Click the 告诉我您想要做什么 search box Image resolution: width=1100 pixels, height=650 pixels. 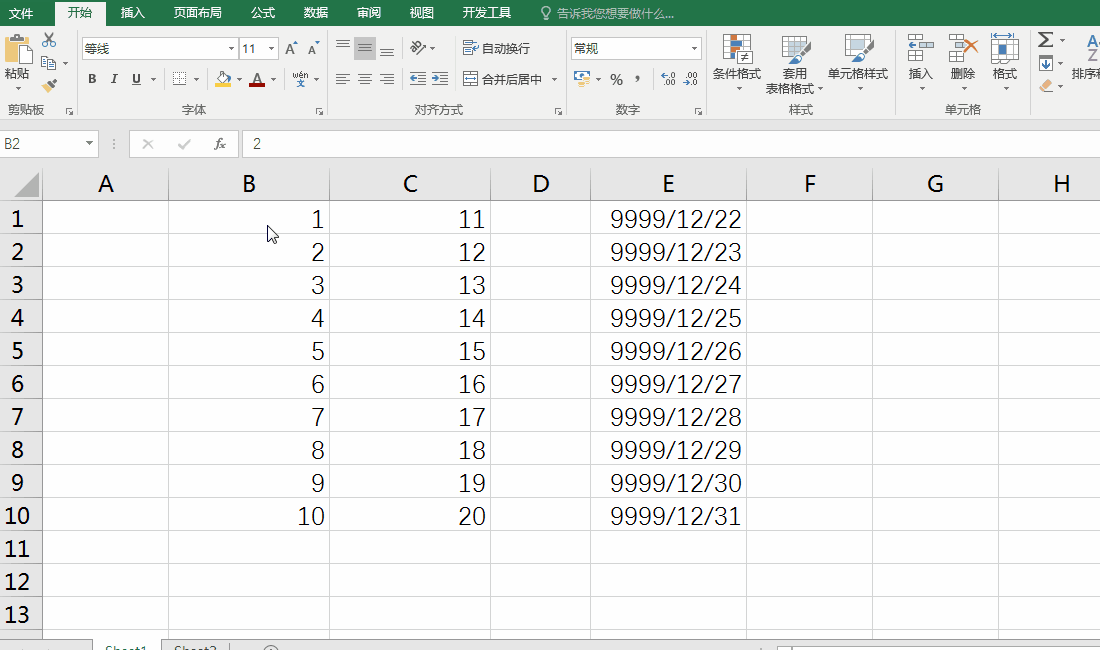coord(608,13)
